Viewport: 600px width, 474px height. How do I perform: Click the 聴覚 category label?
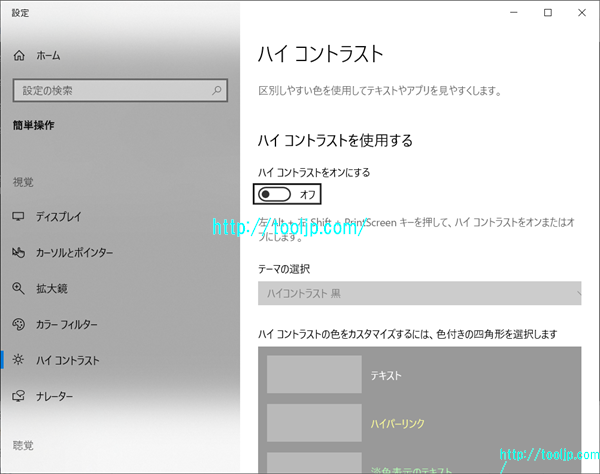[23, 445]
